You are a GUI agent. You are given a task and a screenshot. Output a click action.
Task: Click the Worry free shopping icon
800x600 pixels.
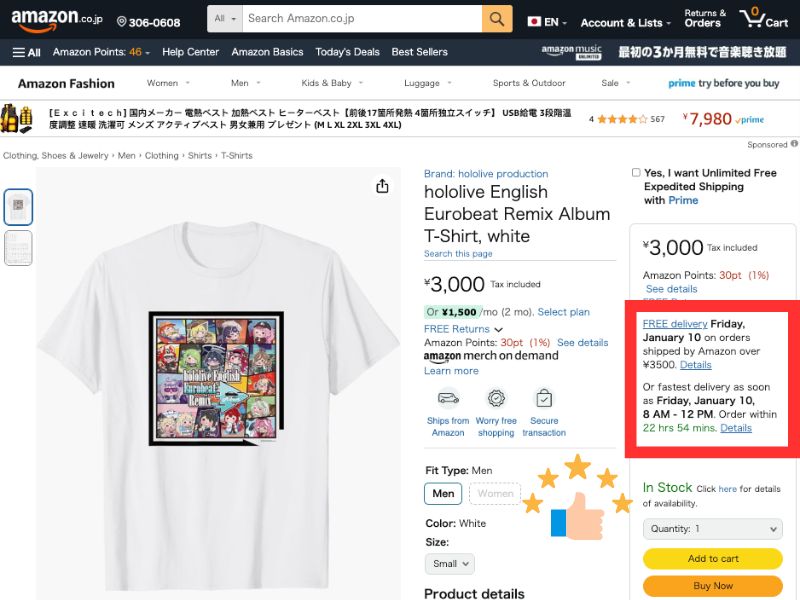496,398
